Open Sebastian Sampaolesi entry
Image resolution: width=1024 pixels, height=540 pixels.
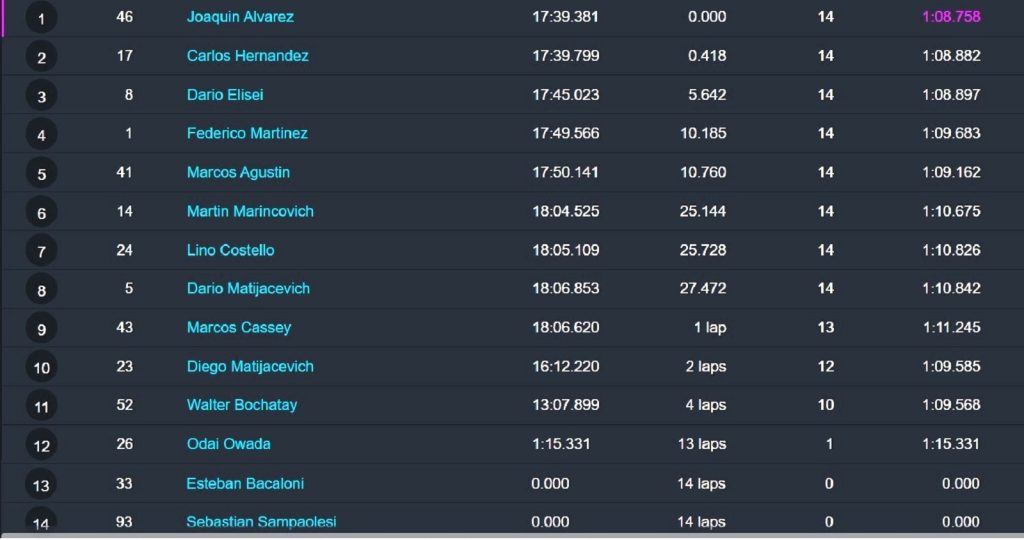point(261,522)
